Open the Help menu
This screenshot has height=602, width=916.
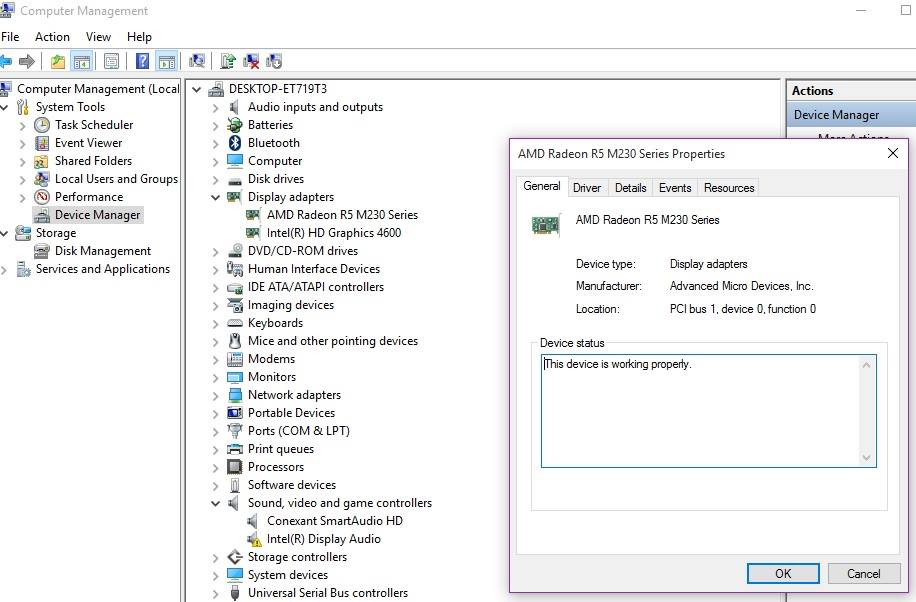tap(139, 37)
